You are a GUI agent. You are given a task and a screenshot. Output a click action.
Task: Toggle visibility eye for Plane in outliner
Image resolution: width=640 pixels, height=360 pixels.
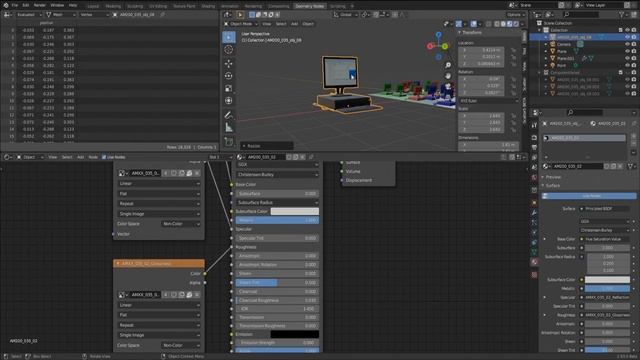627,51
